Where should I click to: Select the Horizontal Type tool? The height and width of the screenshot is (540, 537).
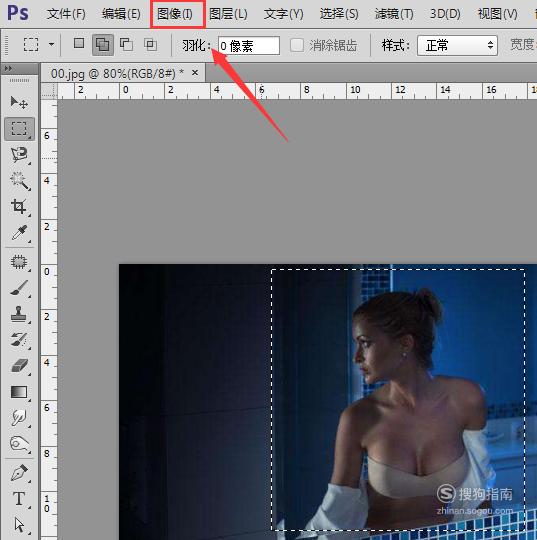[19, 499]
